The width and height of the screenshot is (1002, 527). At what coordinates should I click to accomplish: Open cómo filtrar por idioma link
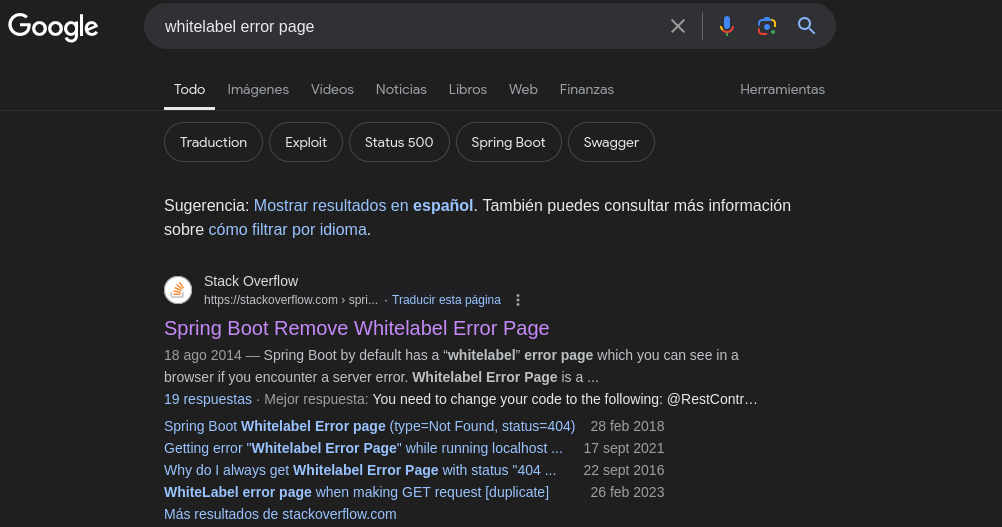click(x=288, y=229)
